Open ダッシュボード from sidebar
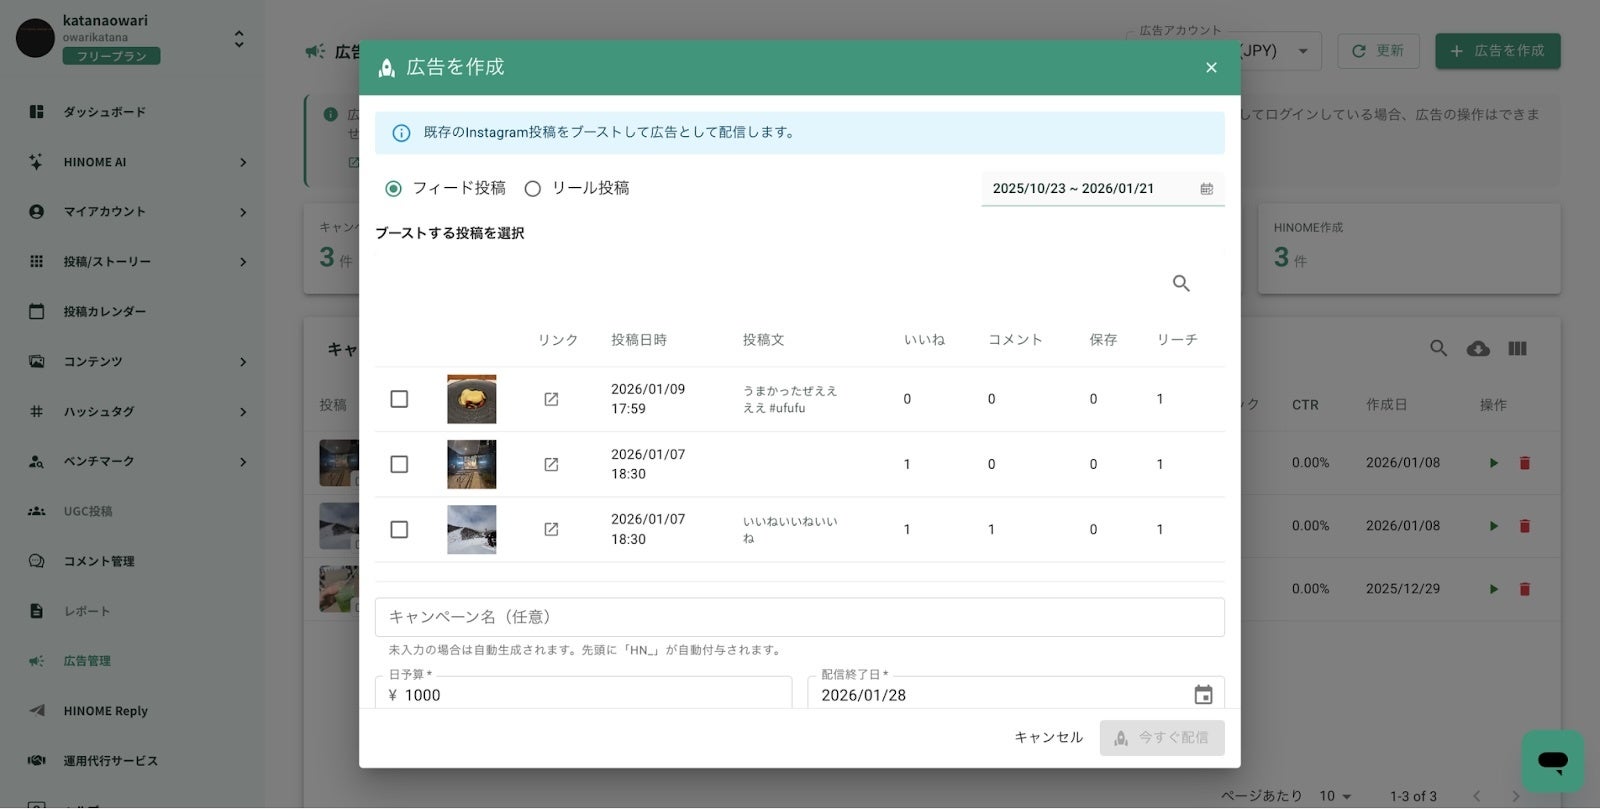The image size is (1600, 809). 104,112
